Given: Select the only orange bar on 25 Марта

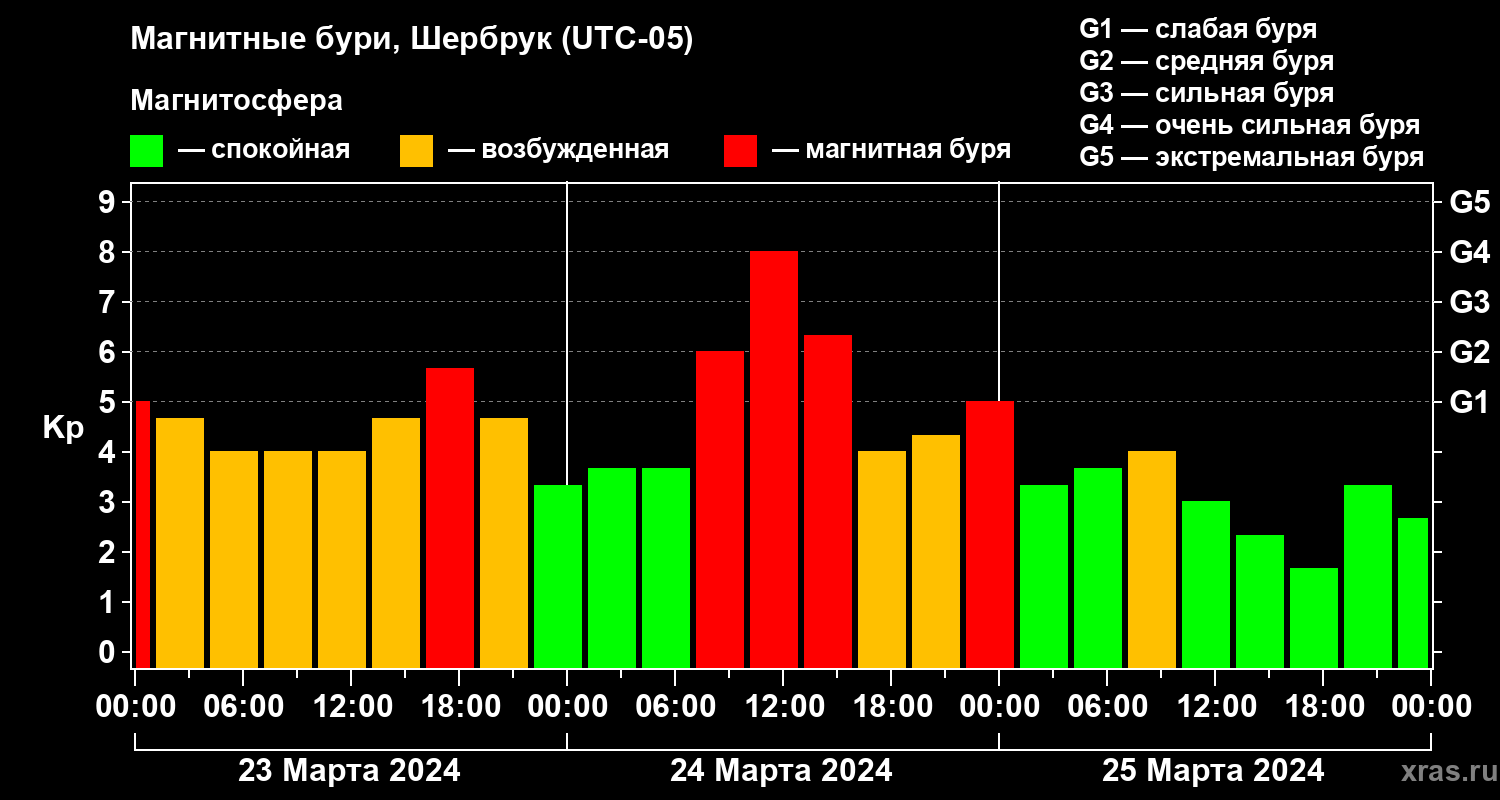Looking at the screenshot, I should pos(1152,560).
